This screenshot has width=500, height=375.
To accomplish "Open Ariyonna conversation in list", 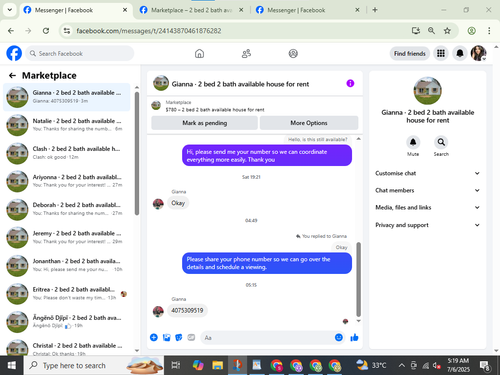I will pyautogui.click(x=67, y=181).
